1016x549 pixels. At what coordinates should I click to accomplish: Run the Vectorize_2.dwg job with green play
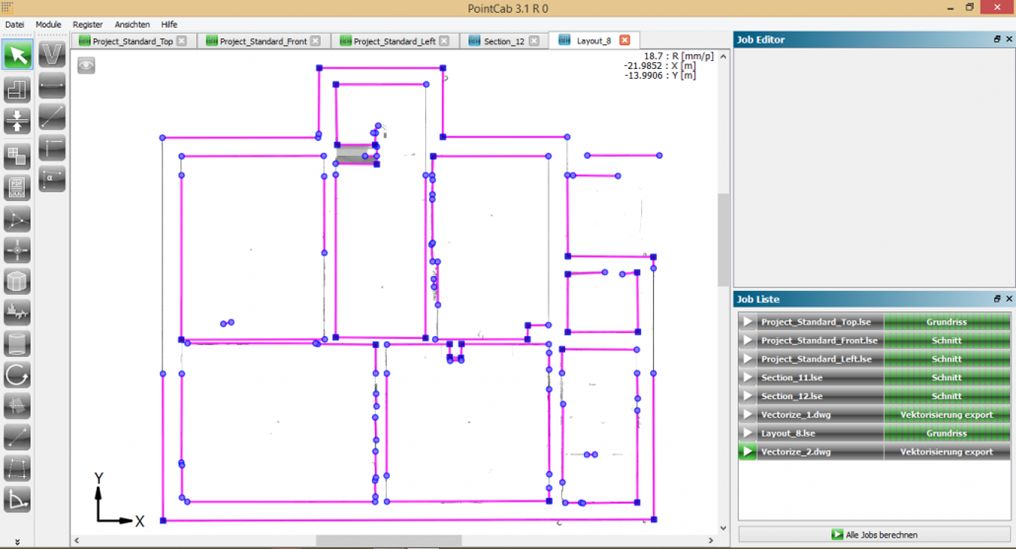pos(746,452)
